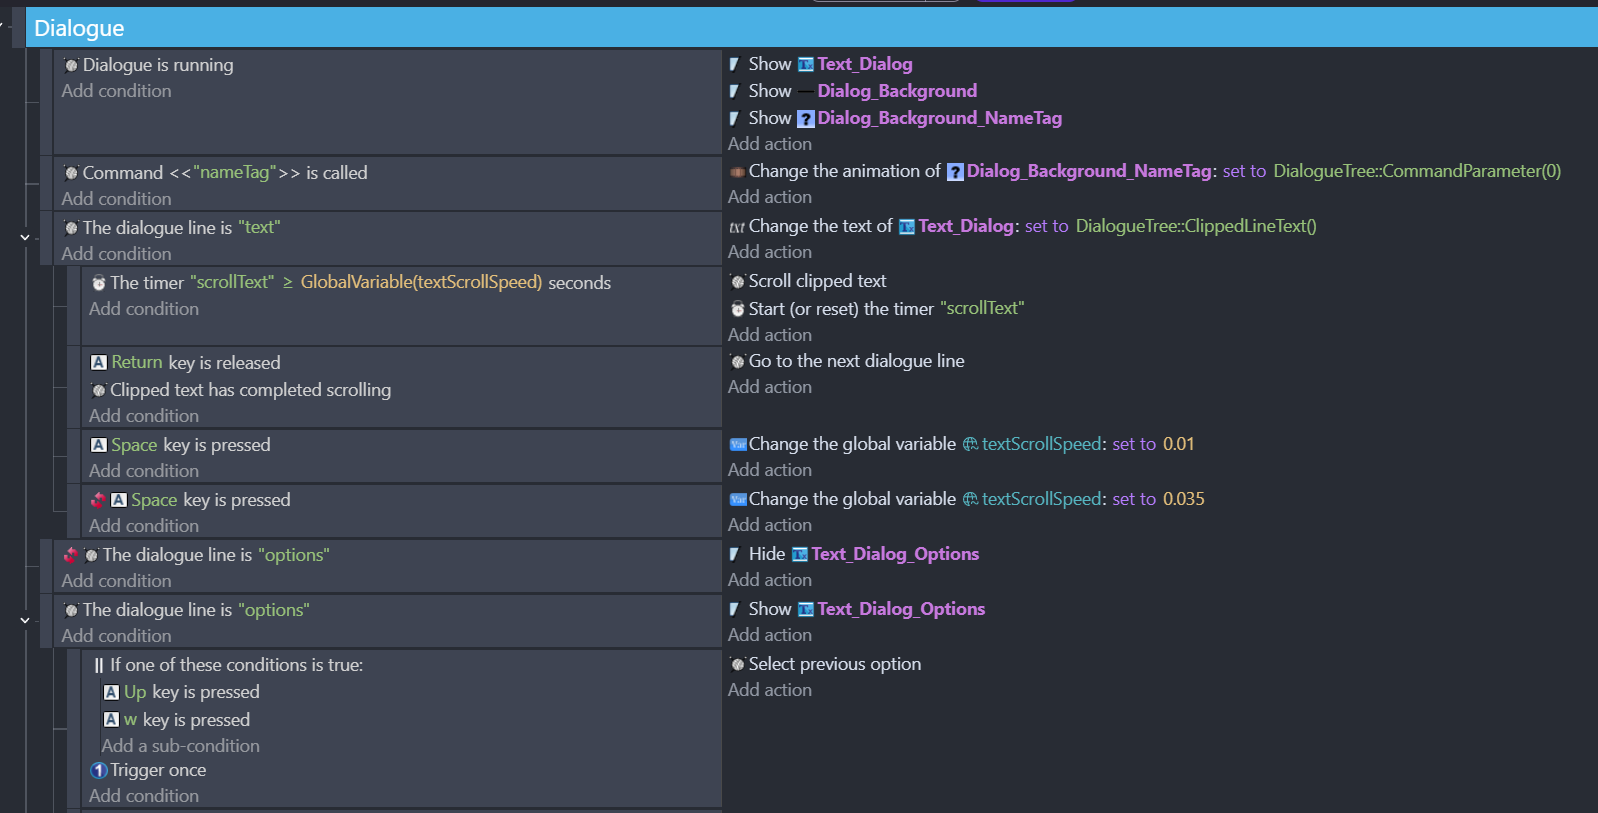Edit the GlobalVariable(textScrollSpeed) timer value
The image size is (1598, 813).
point(421,282)
